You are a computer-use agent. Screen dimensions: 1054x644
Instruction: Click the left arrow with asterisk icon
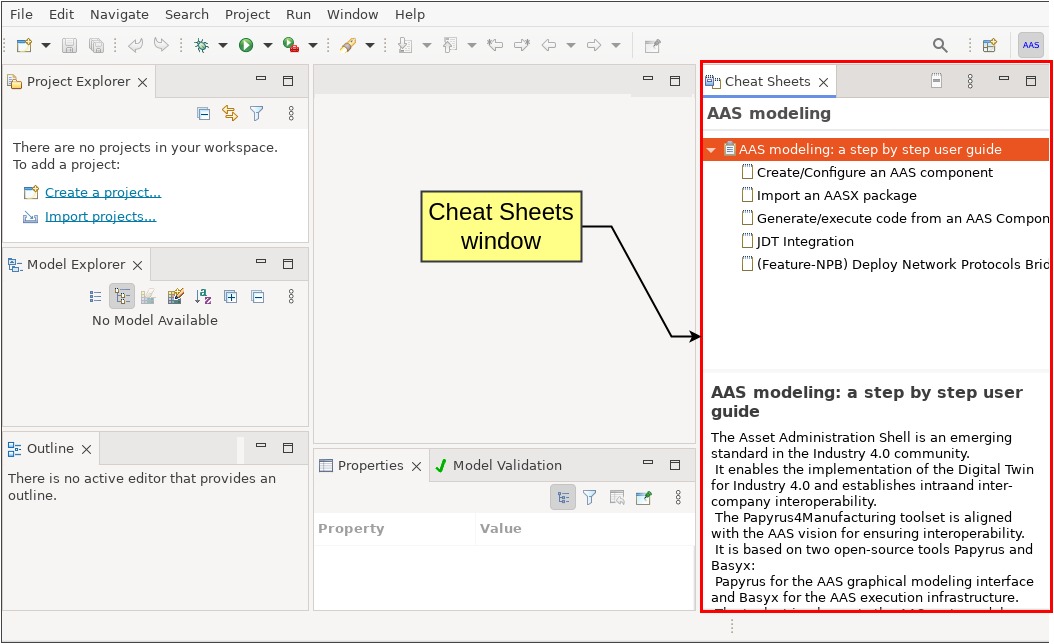coord(495,45)
